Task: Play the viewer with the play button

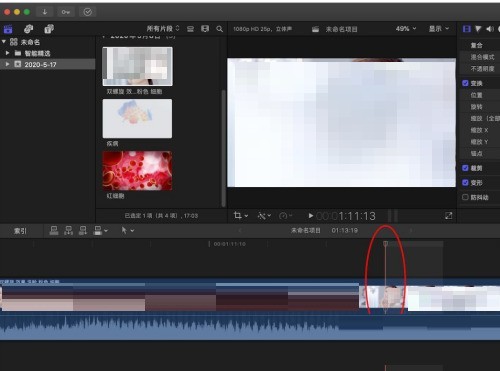Action: click(310, 216)
